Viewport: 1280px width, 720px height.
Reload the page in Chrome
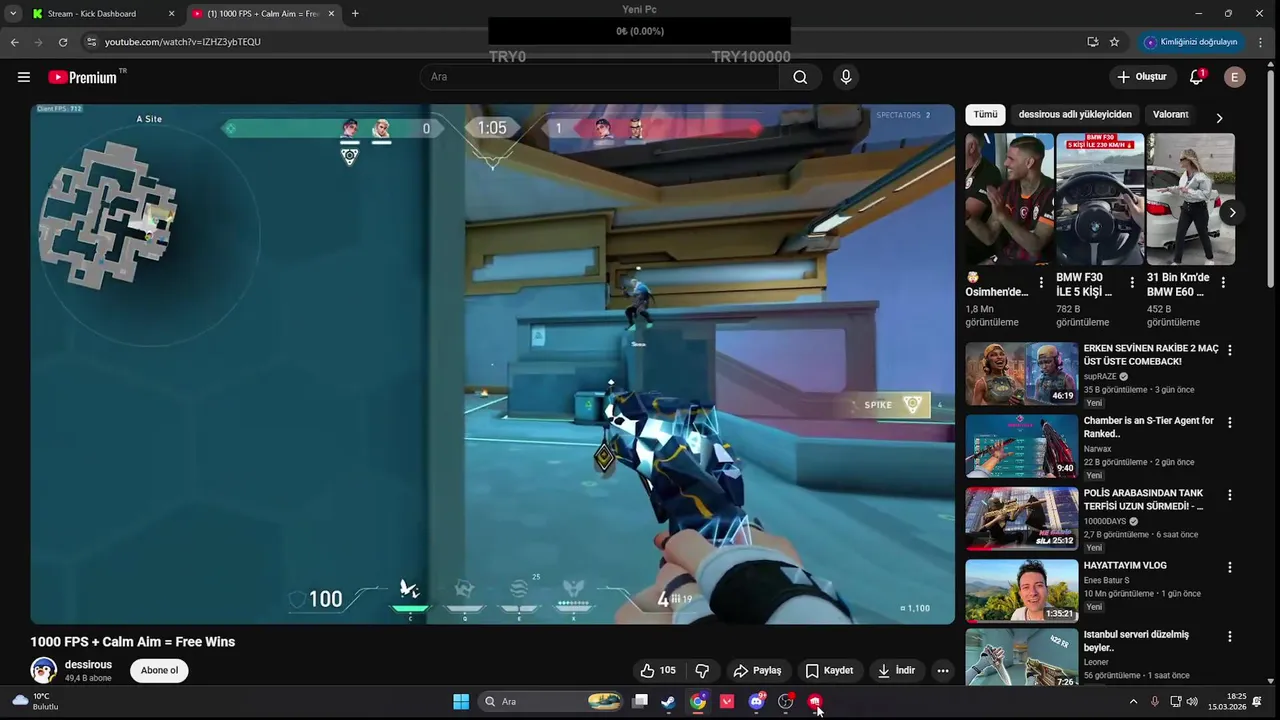63,42
